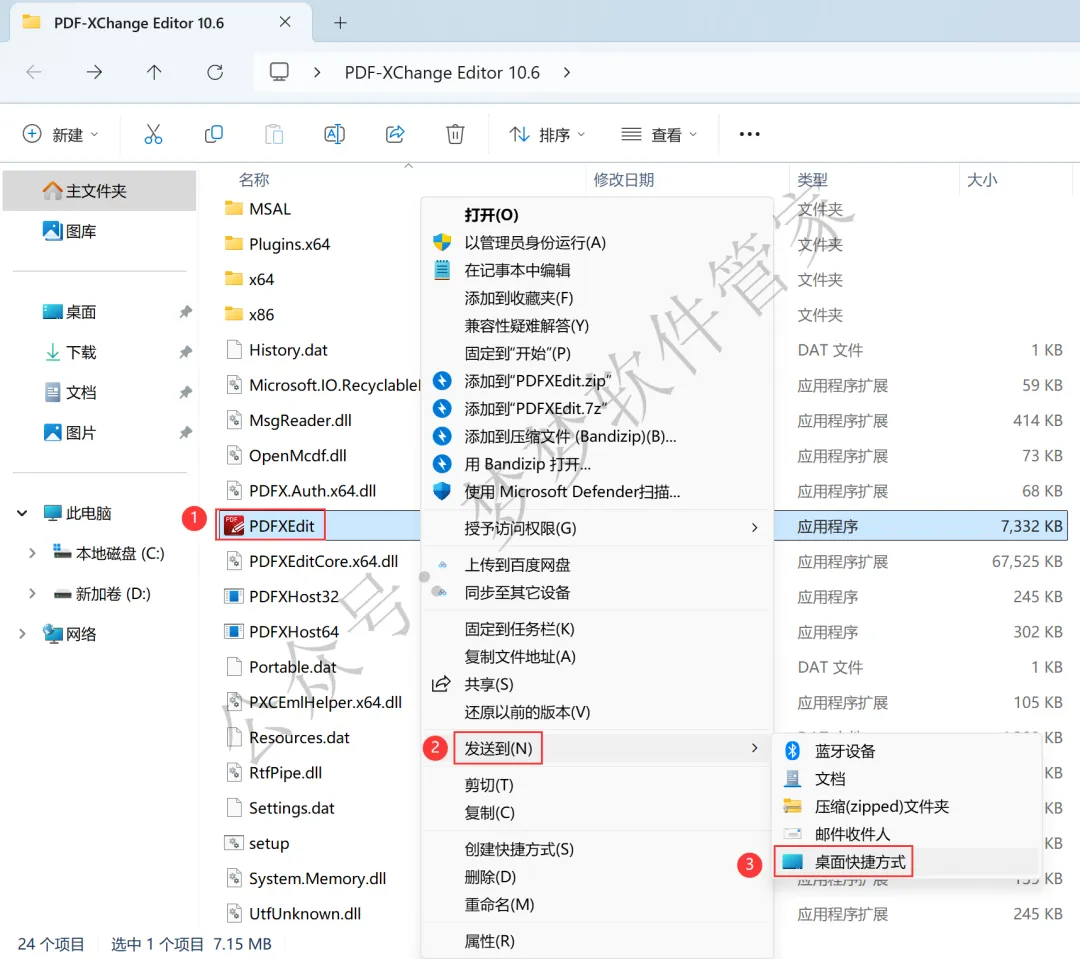Open Pictures in the sidebar

pyautogui.click(x=70, y=433)
